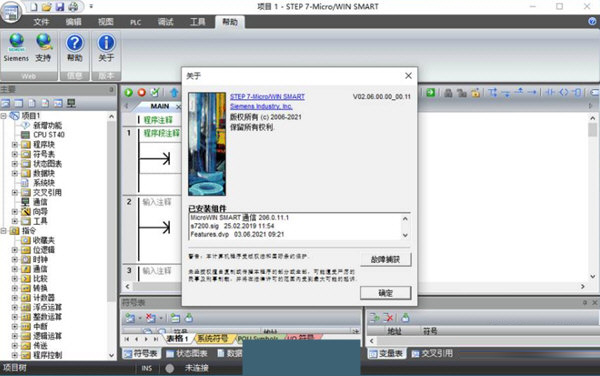This screenshot has height=376, width=600.
Task: Click the New file icon in title bar
Action: coord(34,7)
